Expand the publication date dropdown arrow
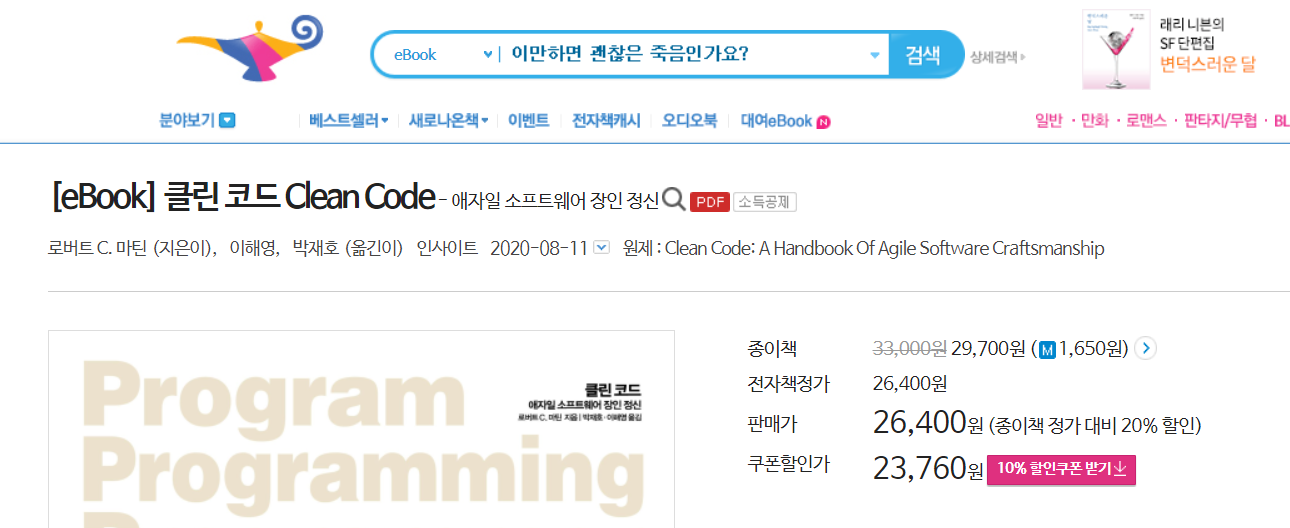The image size is (1290, 528). click(x=602, y=247)
